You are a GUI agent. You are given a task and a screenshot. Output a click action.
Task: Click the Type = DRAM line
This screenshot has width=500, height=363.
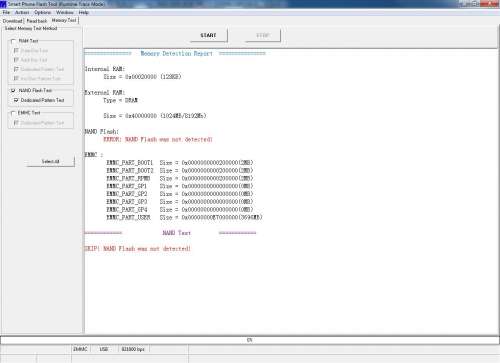pyautogui.click(x=120, y=100)
